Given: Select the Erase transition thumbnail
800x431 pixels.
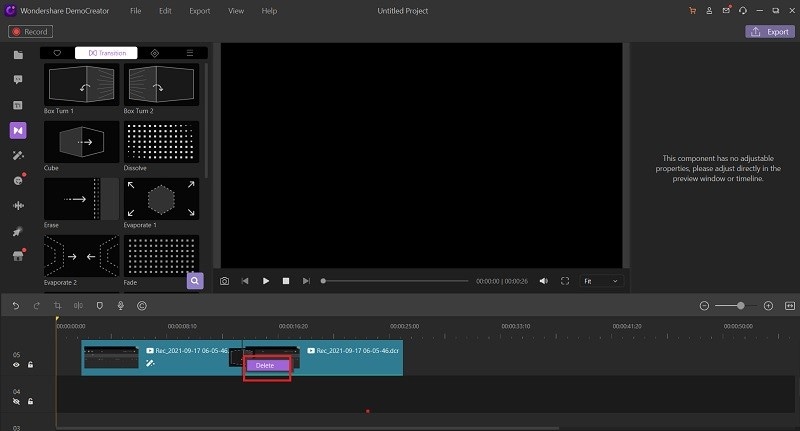Looking at the screenshot, I should pos(82,199).
